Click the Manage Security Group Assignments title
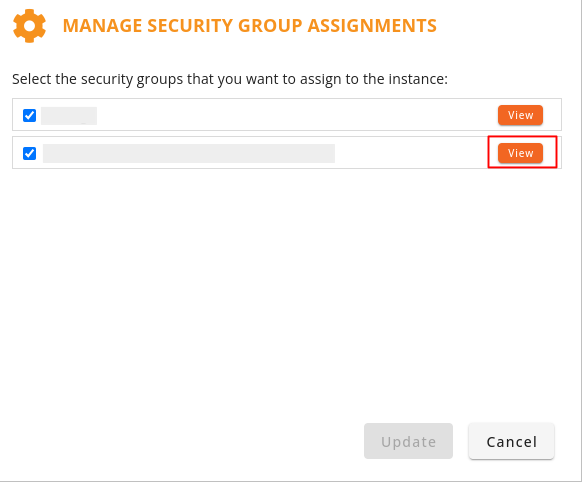Screen dimensions: 585x482 pos(250,26)
